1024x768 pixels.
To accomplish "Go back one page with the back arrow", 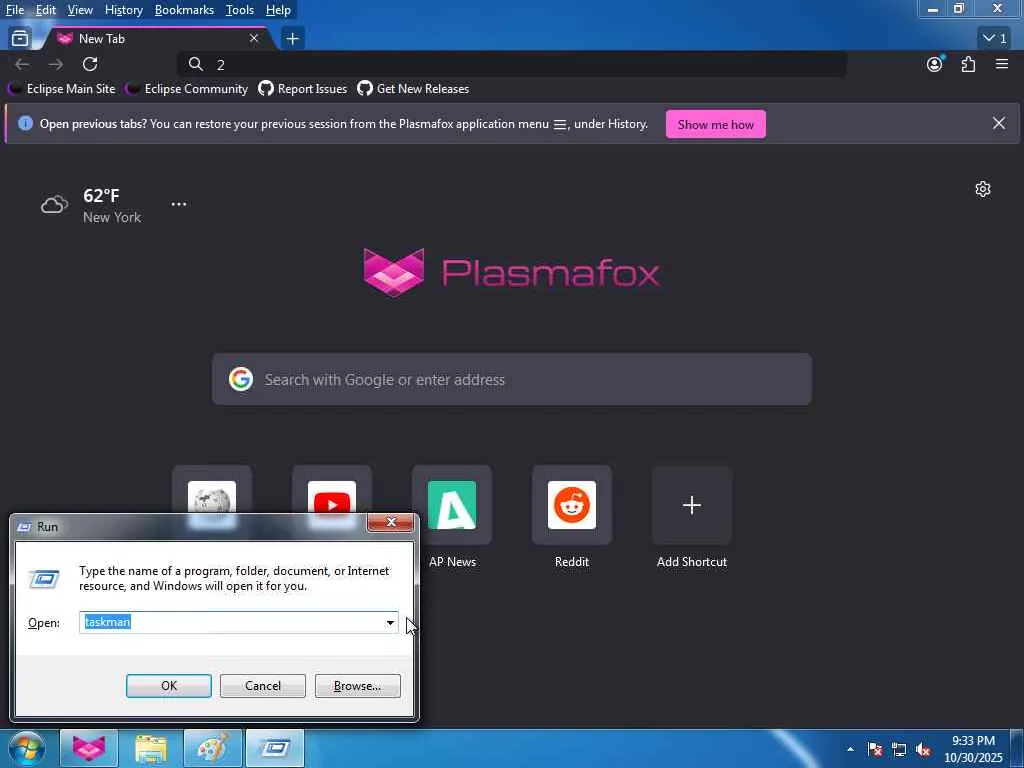I will (x=22, y=64).
